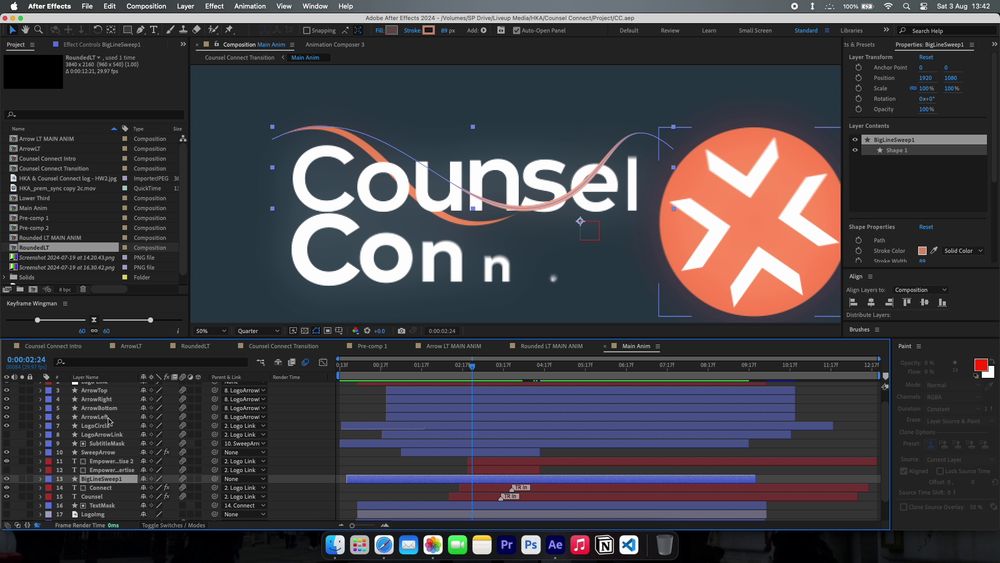
Task: Click the red Paint foreground color swatch
Action: (981, 365)
